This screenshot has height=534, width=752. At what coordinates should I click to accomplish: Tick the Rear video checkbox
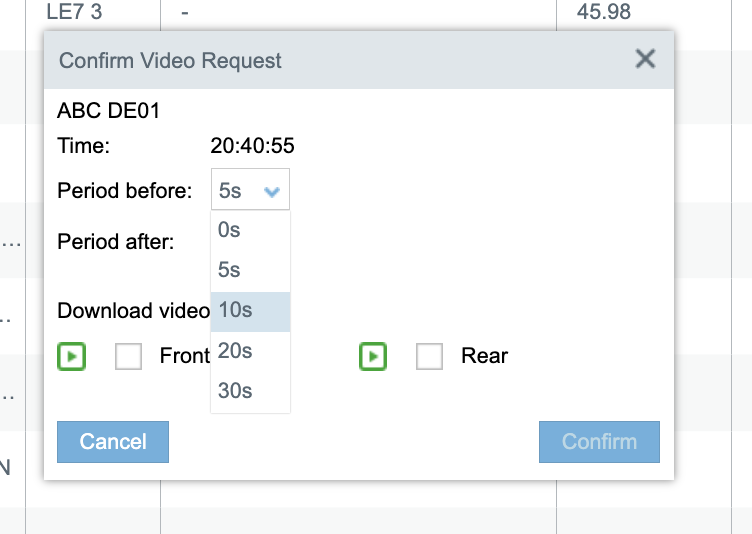pos(429,356)
